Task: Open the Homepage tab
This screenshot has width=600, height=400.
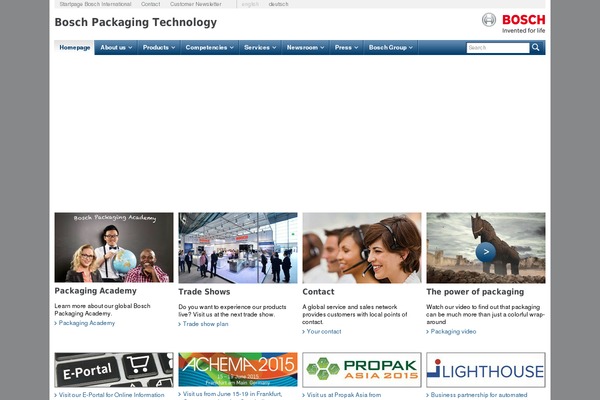Action: click(75, 47)
